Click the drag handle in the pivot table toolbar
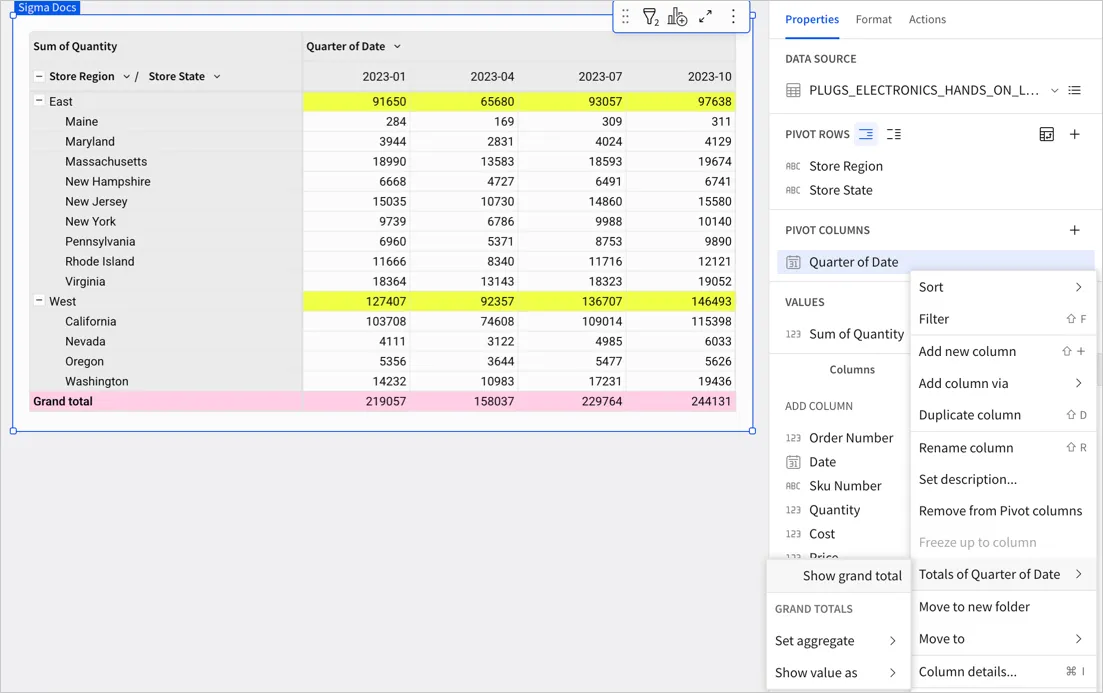 coord(625,17)
